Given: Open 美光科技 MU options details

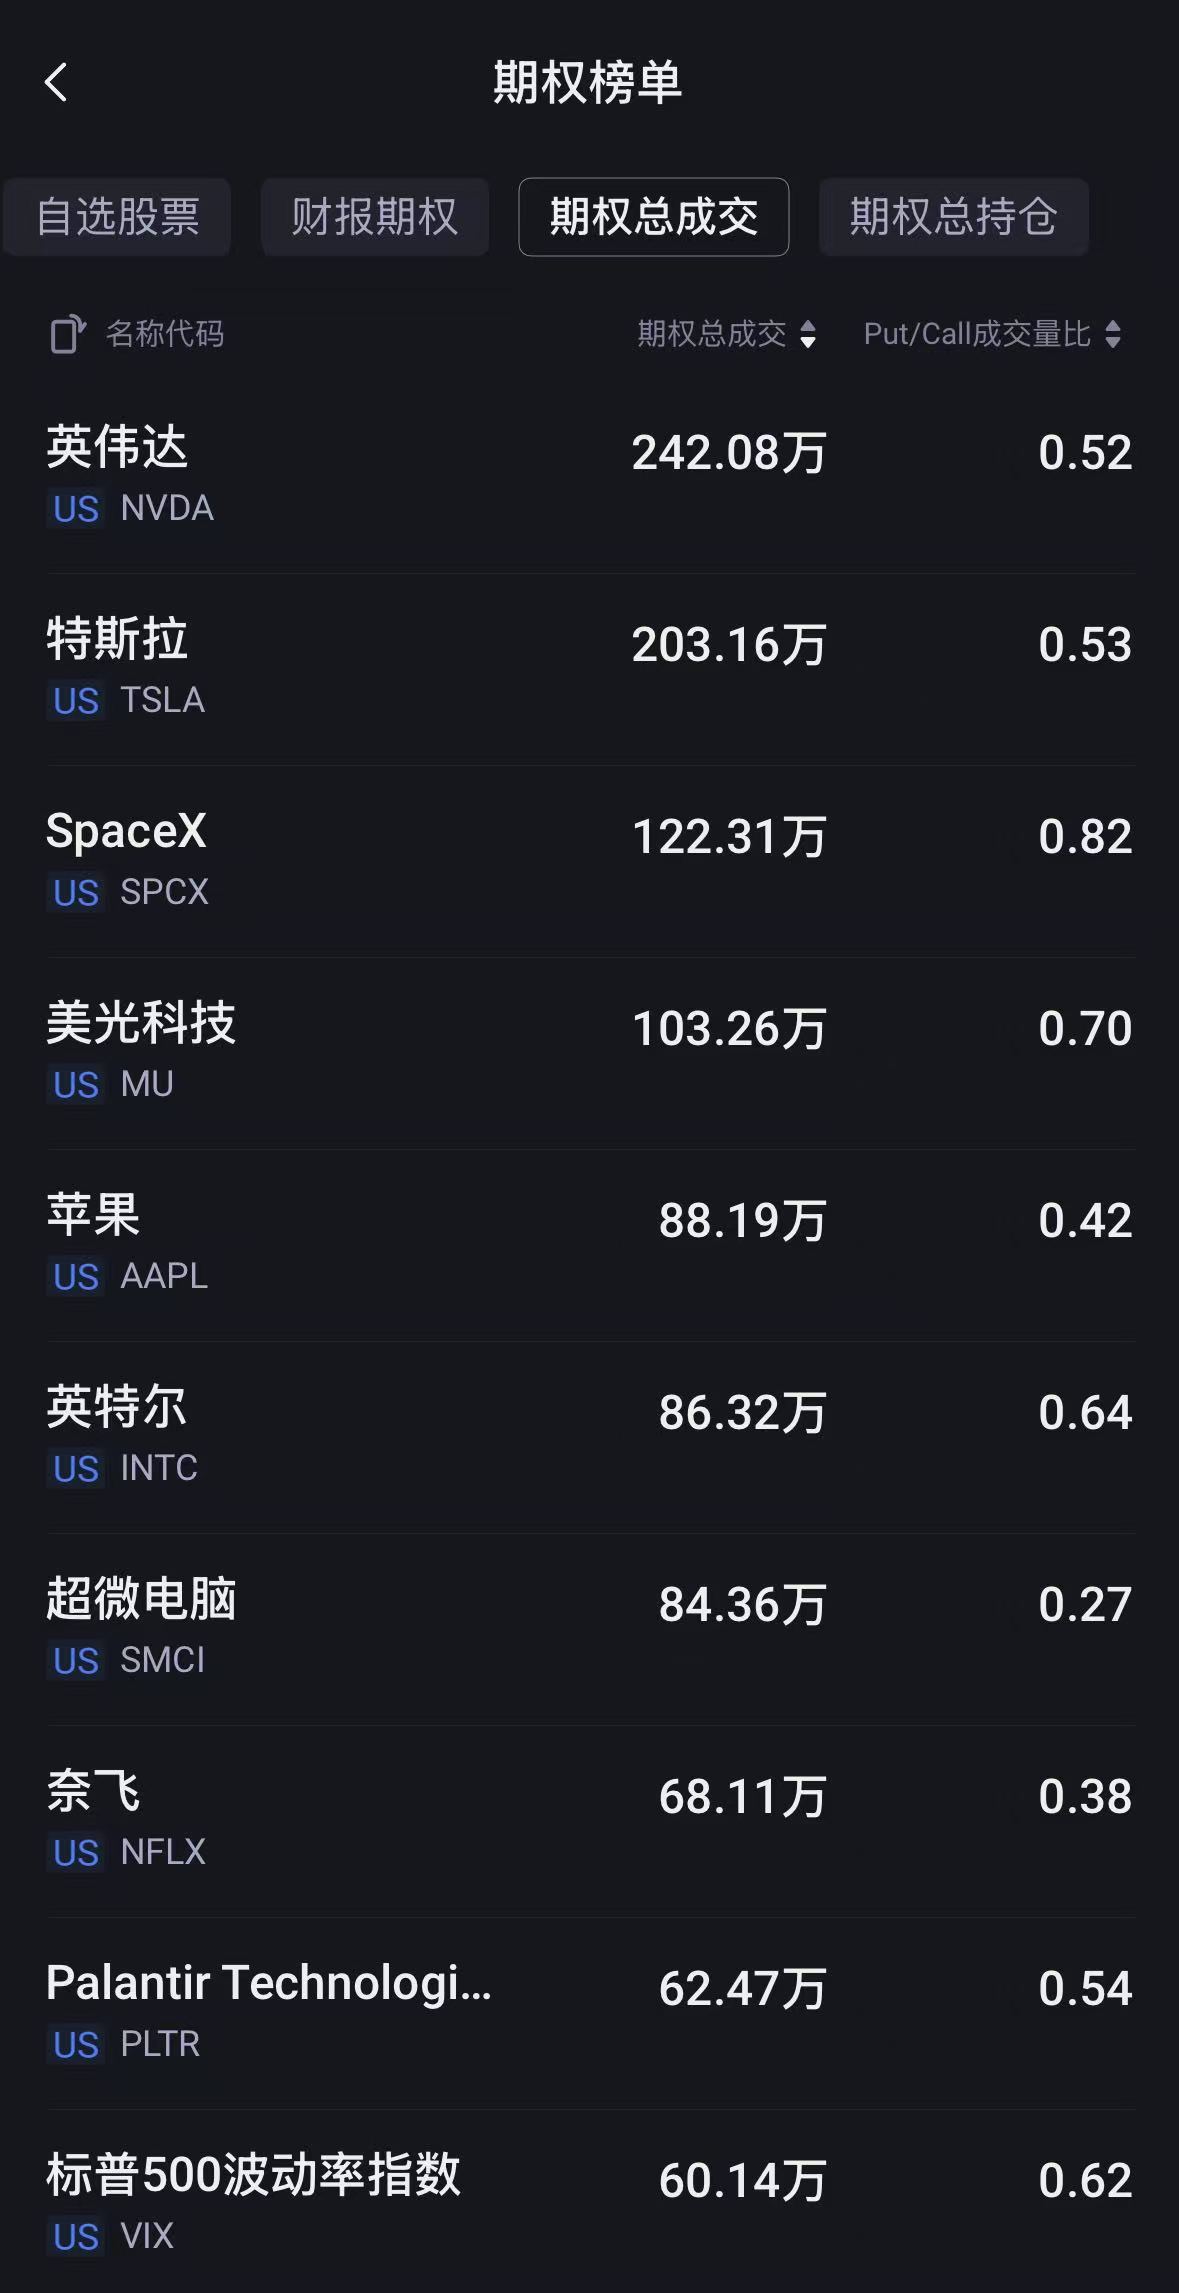Looking at the screenshot, I should (590, 1053).
